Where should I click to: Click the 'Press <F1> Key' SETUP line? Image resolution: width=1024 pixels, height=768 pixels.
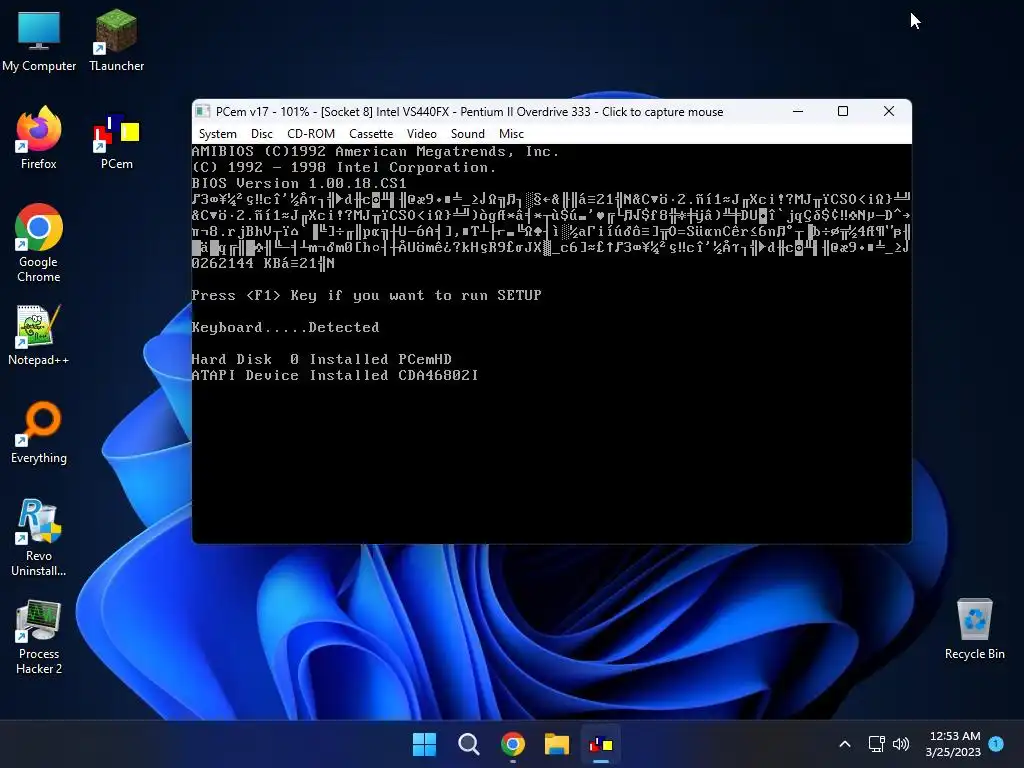tap(366, 295)
